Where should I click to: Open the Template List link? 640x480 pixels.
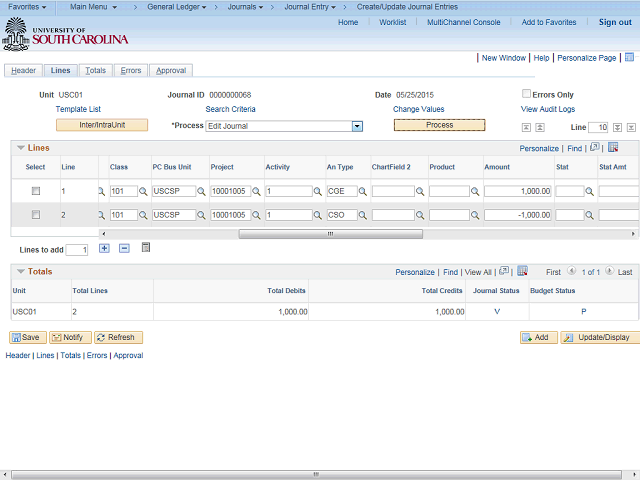click(x=78, y=109)
